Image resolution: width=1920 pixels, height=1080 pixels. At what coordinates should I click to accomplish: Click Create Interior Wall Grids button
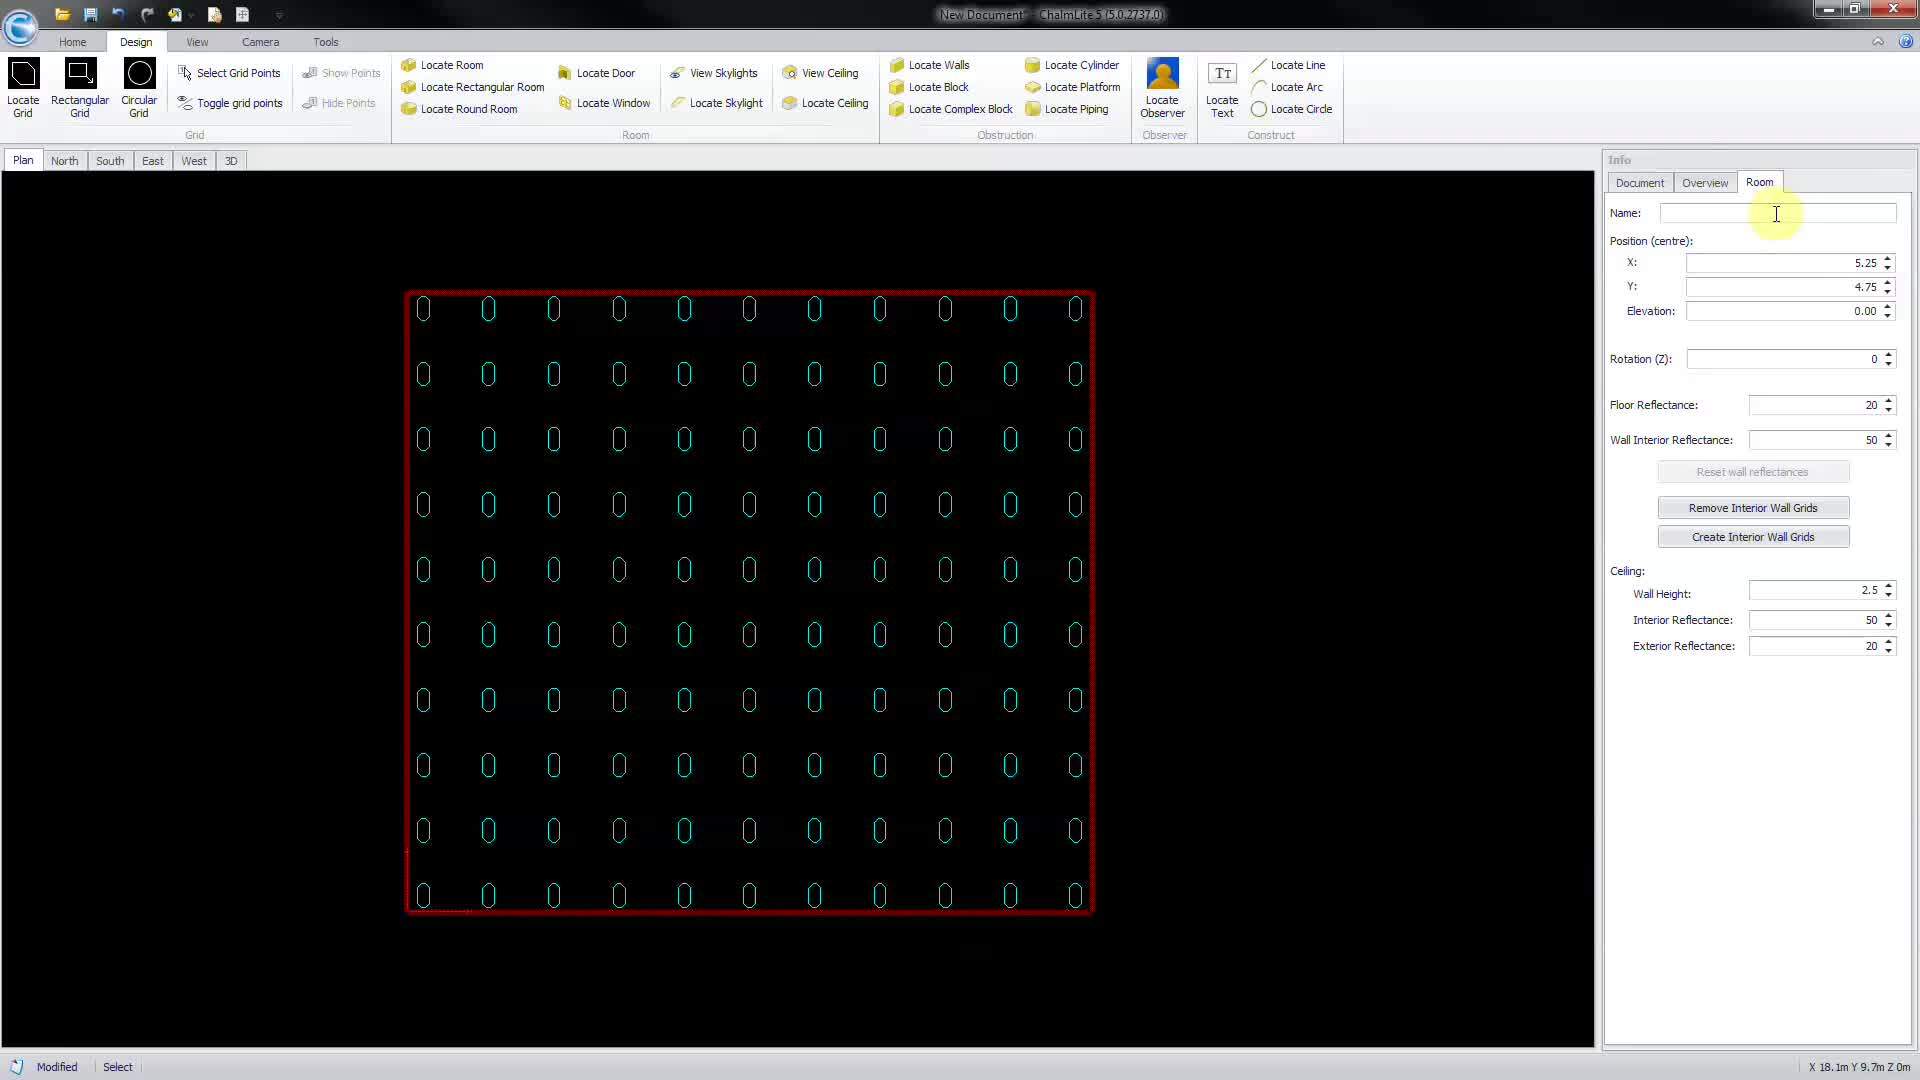[x=1753, y=537]
